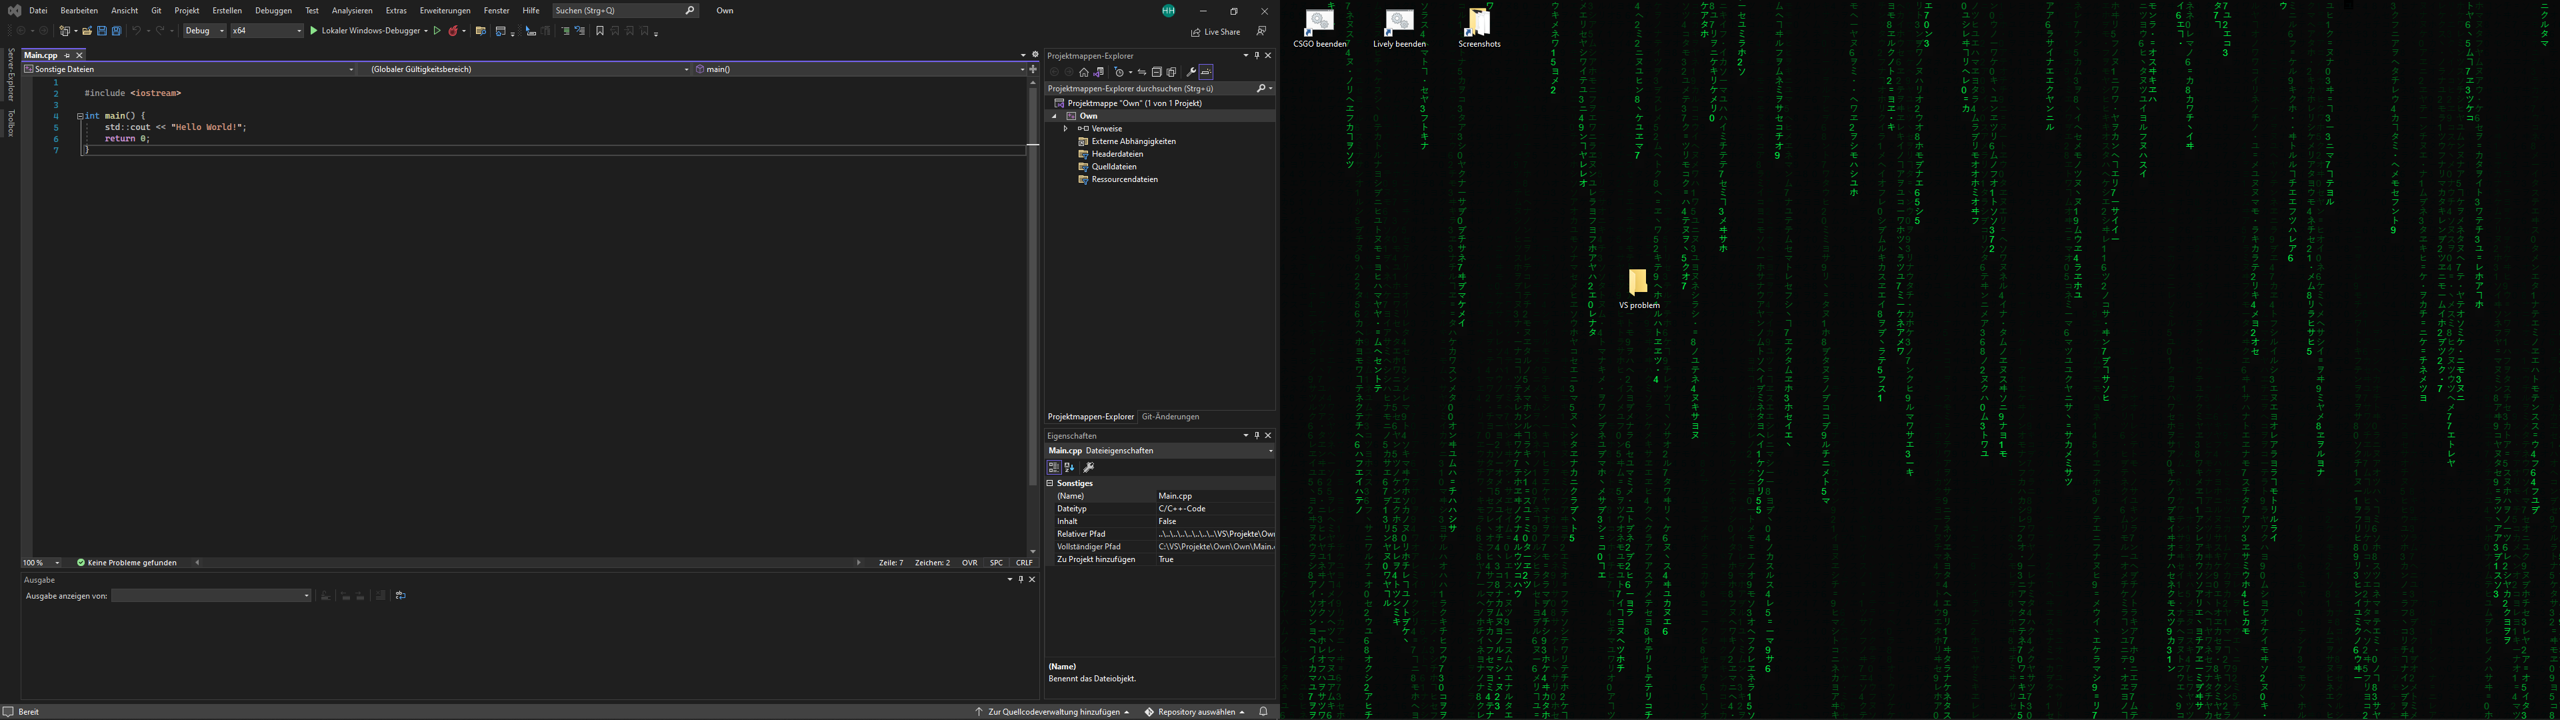Click Keine Probleme gefunden indicator
This screenshot has height=720, width=2560.
[x=127, y=563]
